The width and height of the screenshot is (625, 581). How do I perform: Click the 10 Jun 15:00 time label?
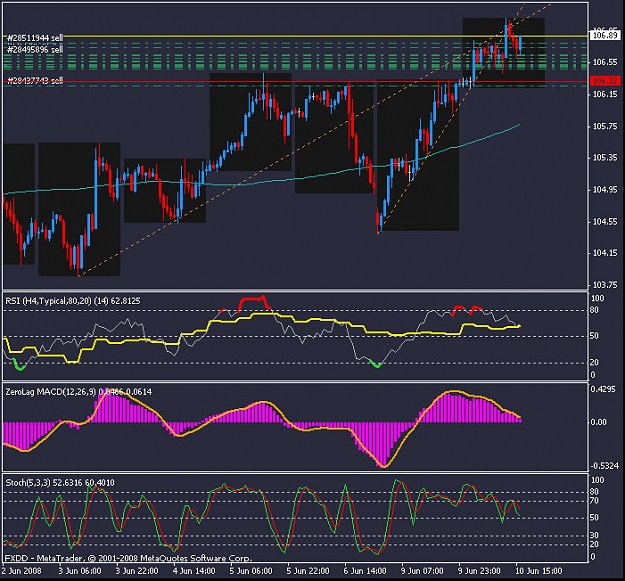click(539, 571)
